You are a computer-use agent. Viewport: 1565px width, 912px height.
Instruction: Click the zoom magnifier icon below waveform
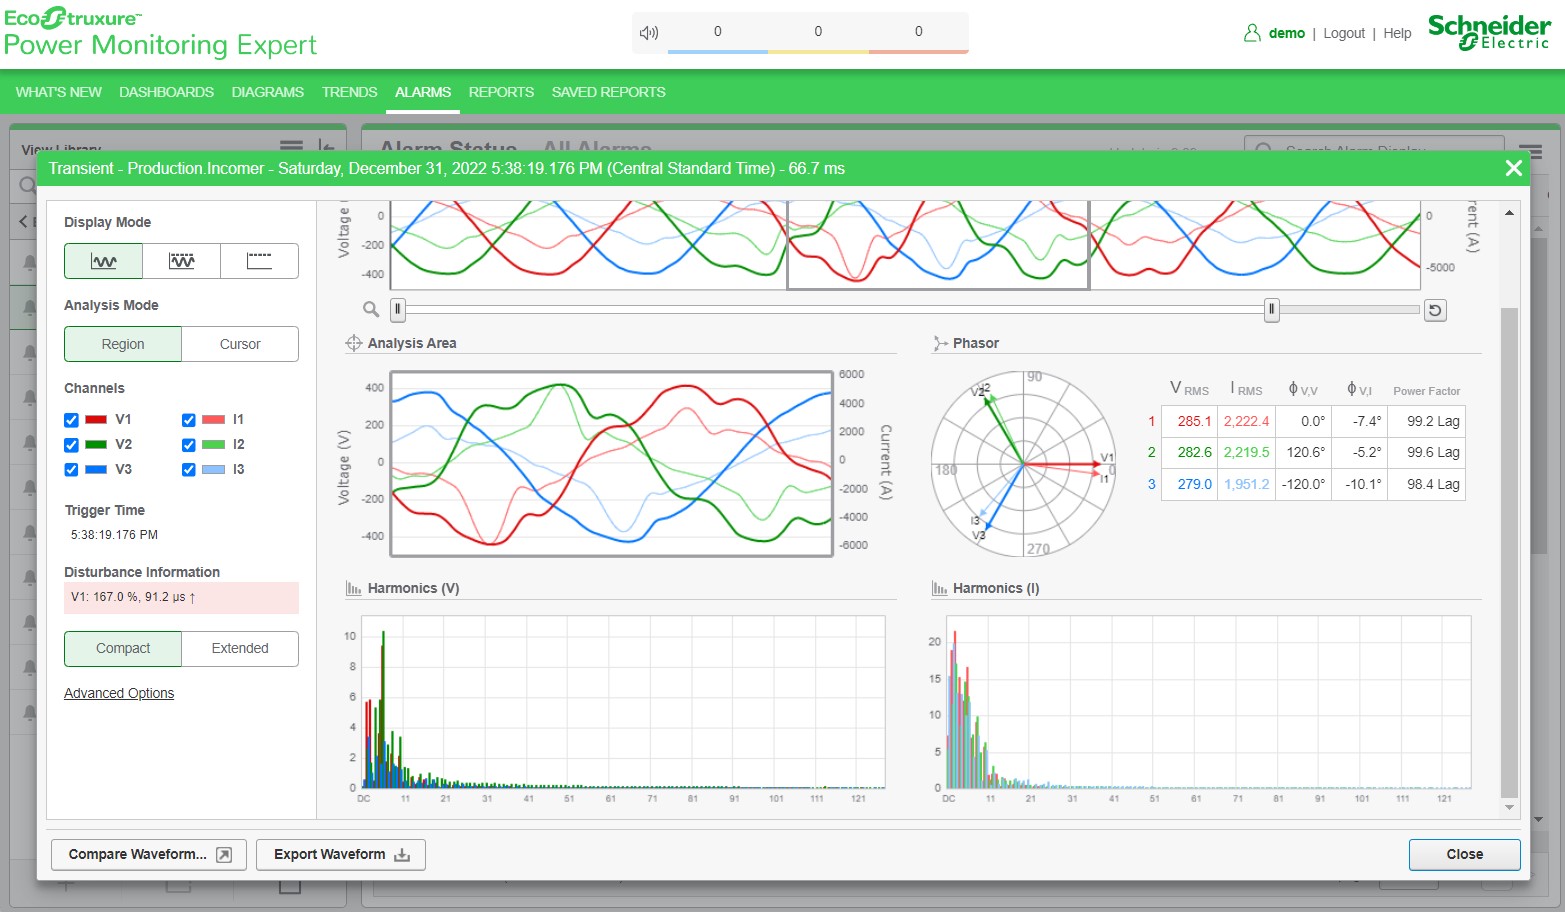(x=371, y=310)
